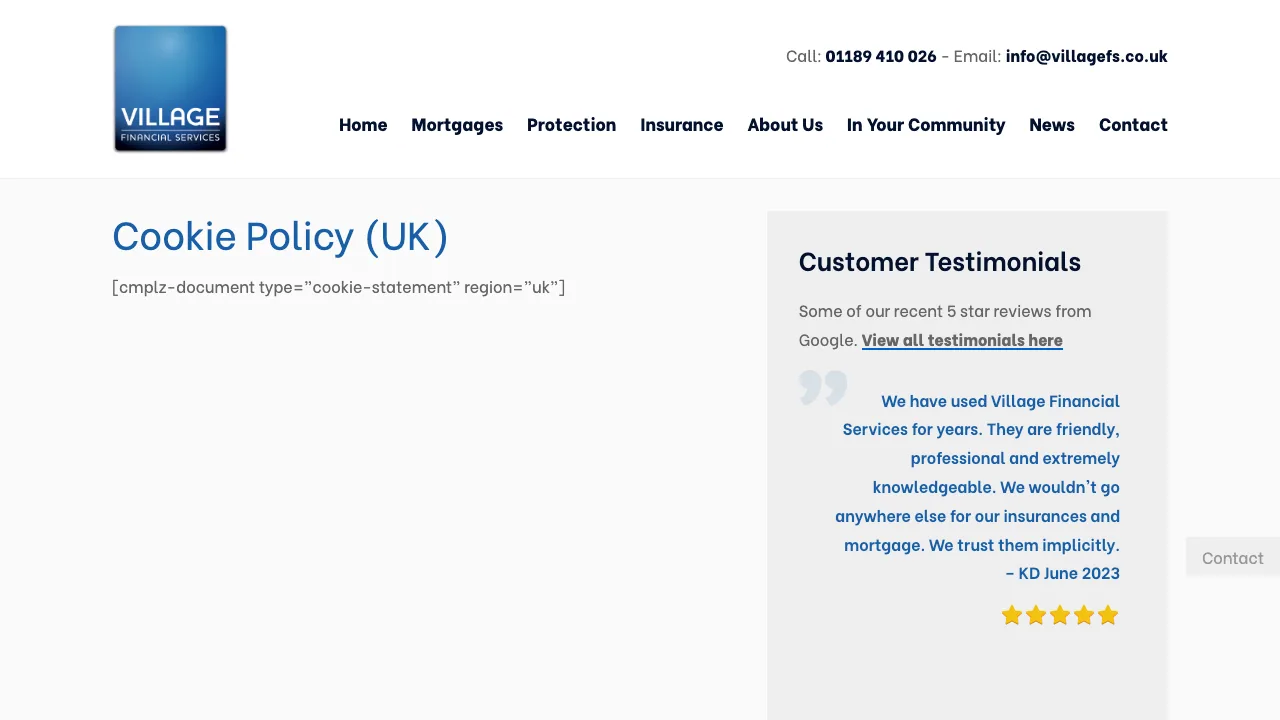Open the Protection page
1280x720 pixels.
(x=571, y=124)
